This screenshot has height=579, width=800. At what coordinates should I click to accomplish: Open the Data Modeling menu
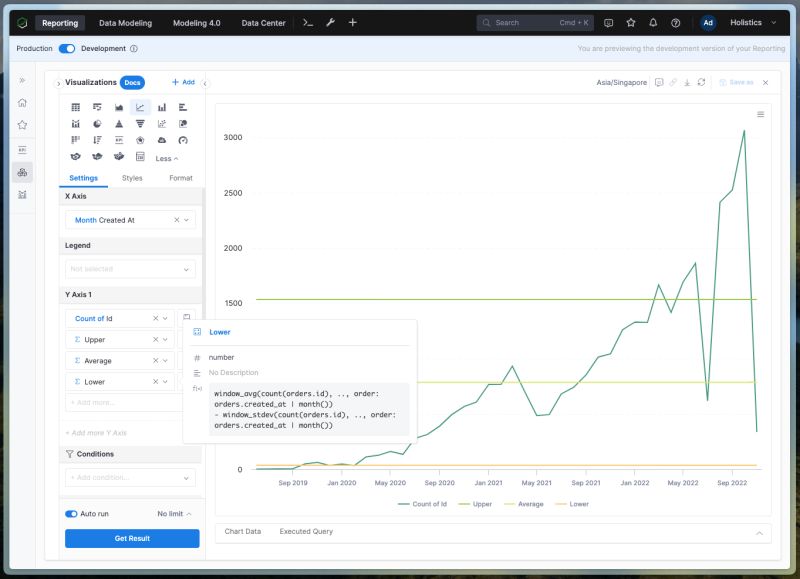[x=126, y=23]
